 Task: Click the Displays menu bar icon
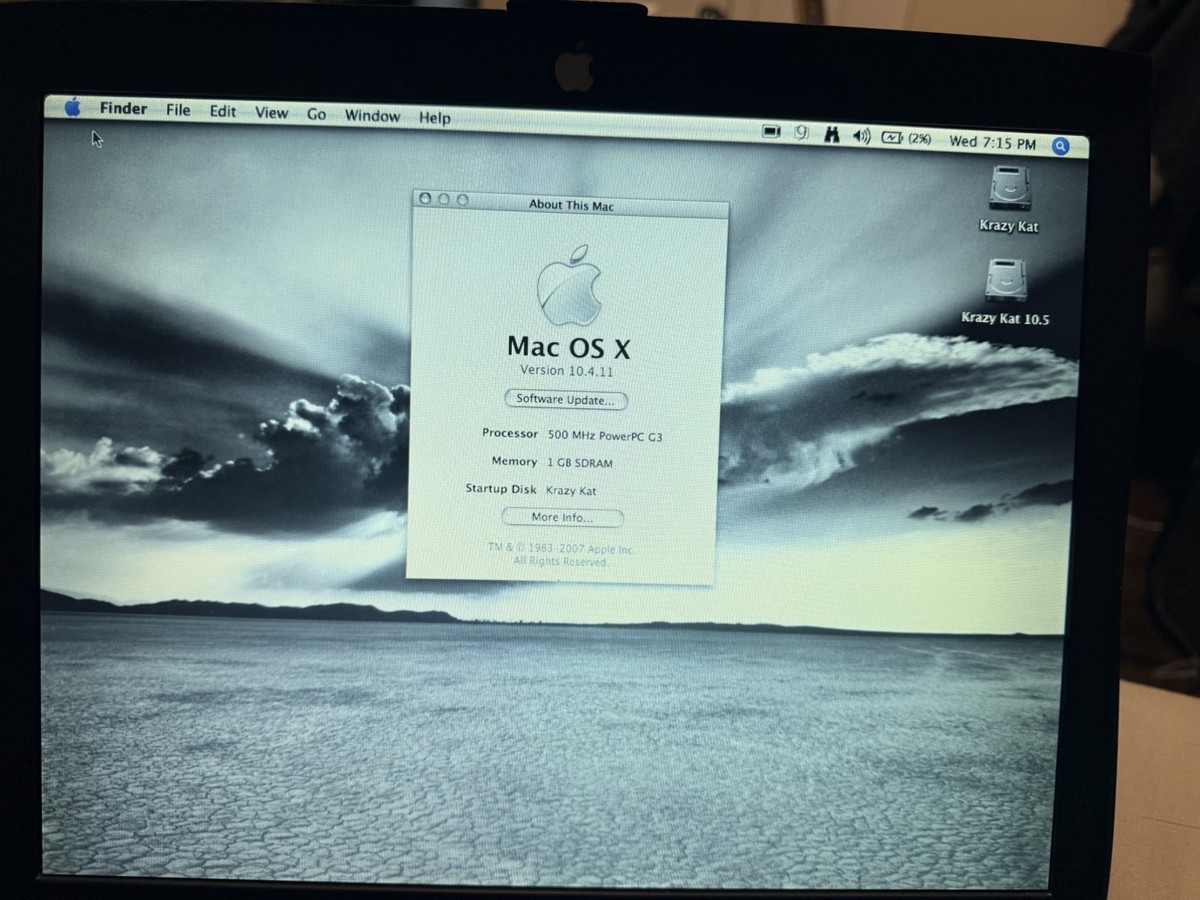pyautogui.click(x=771, y=132)
